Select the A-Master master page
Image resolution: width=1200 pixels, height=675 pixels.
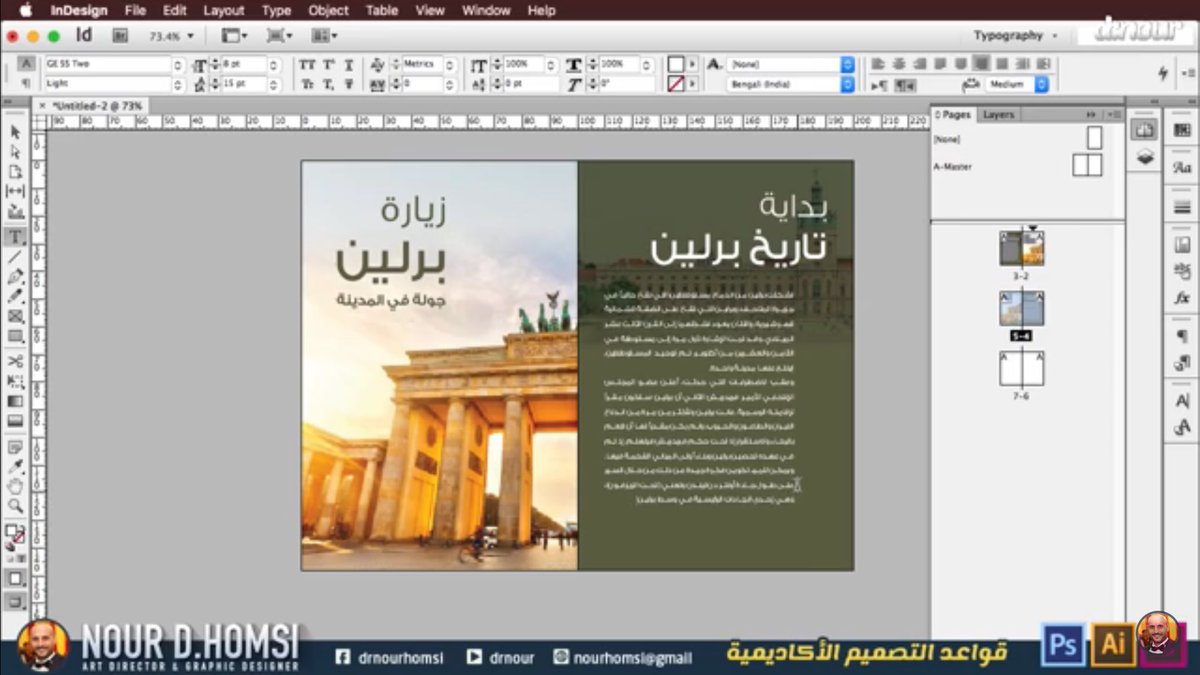coord(1087,166)
